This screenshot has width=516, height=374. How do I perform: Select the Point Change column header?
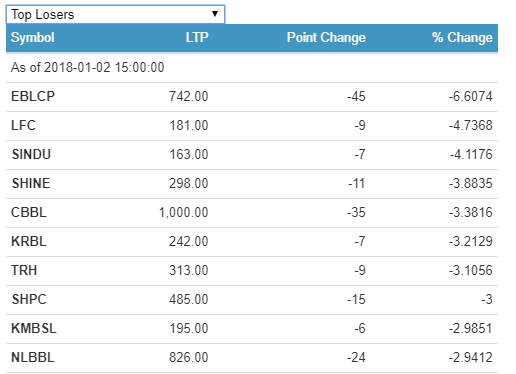(326, 37)
